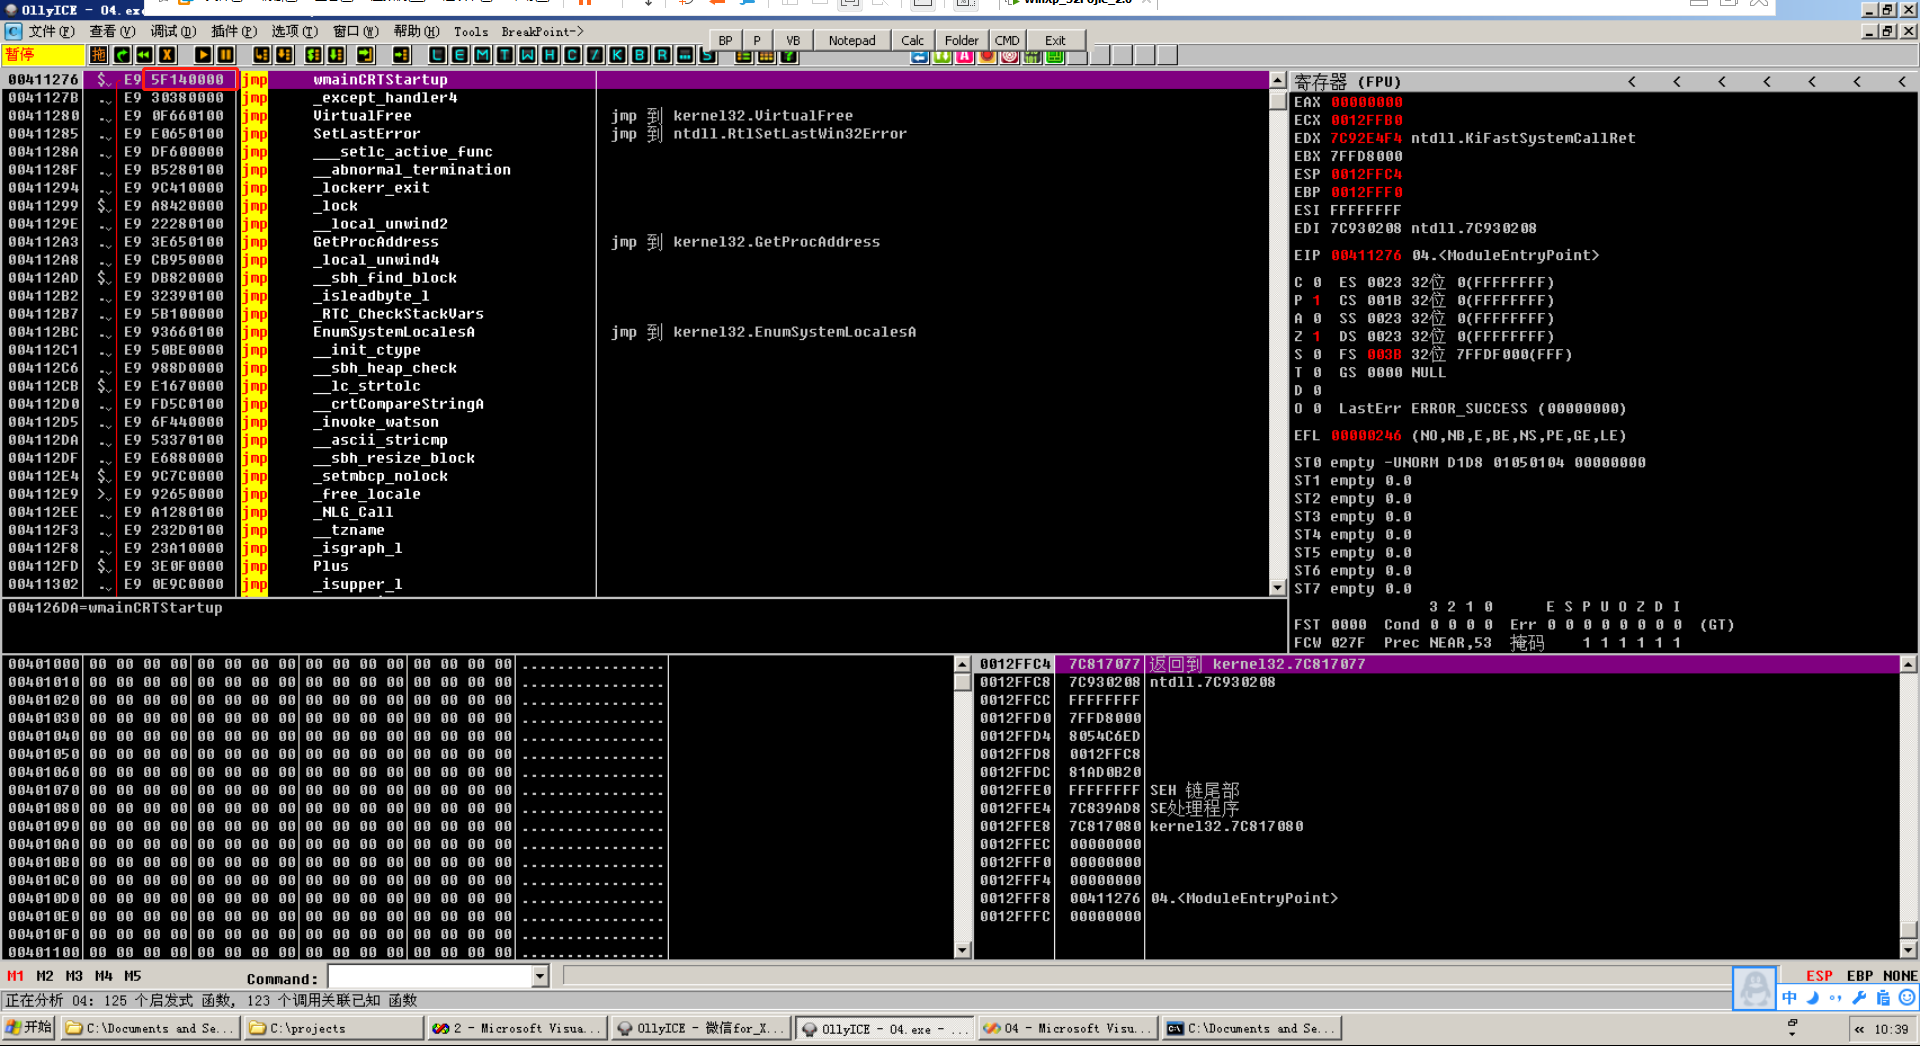This screenshot has height=1046, width=1920.
Task: Open the 选项(T) menu
Action: click(x=295, y=31)
